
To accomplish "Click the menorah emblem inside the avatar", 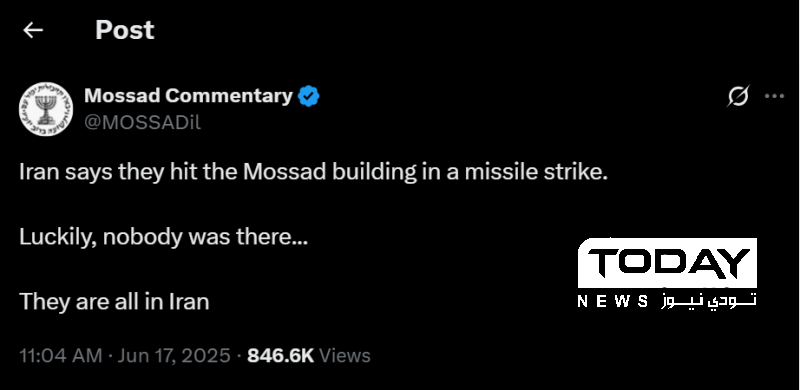I will coord(46,109).
